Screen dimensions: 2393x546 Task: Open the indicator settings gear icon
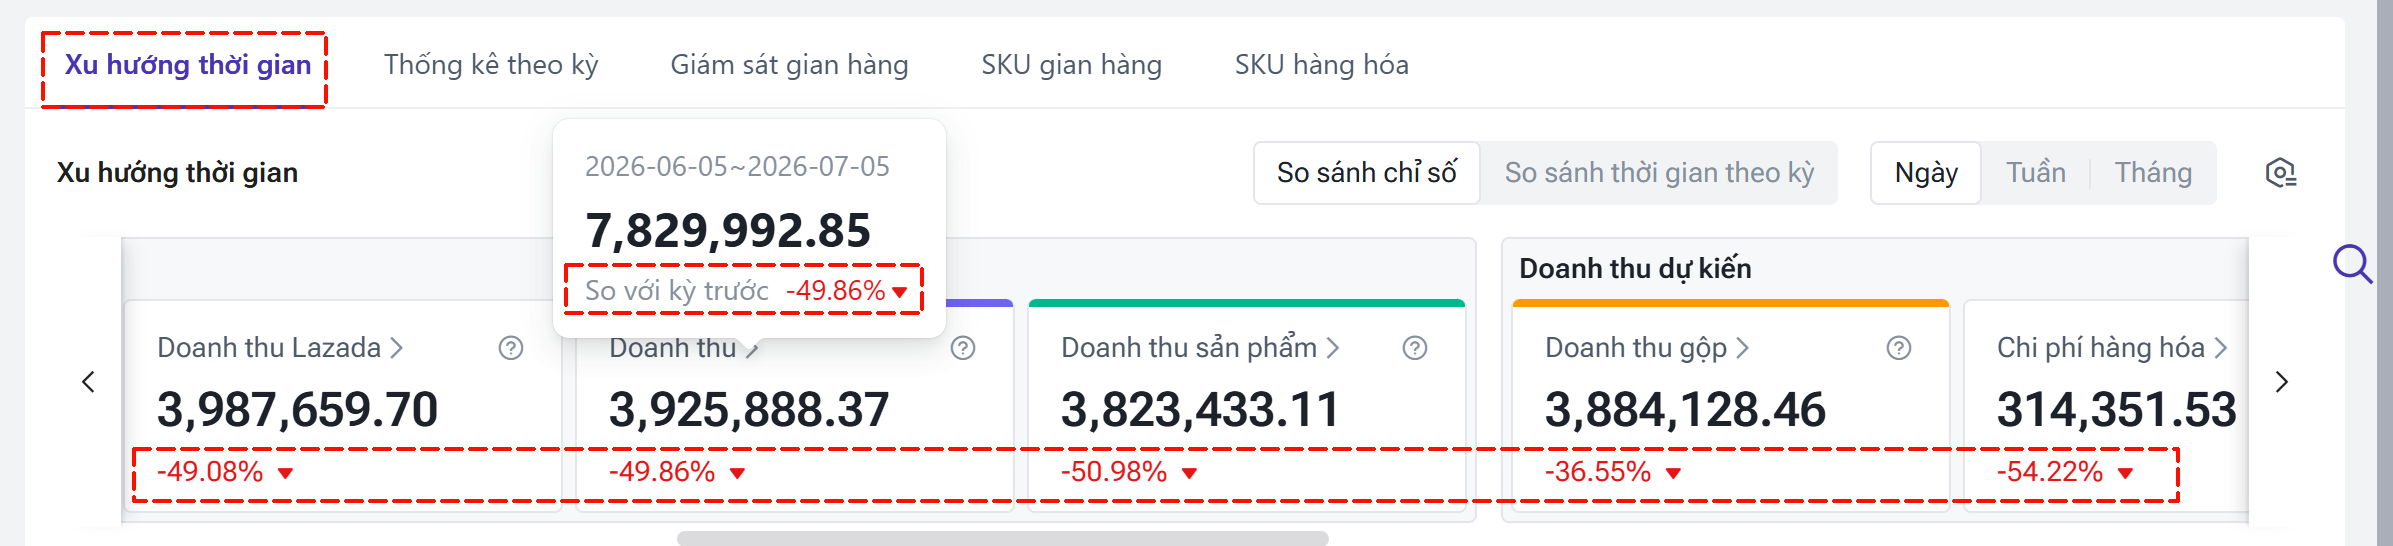2281,173
